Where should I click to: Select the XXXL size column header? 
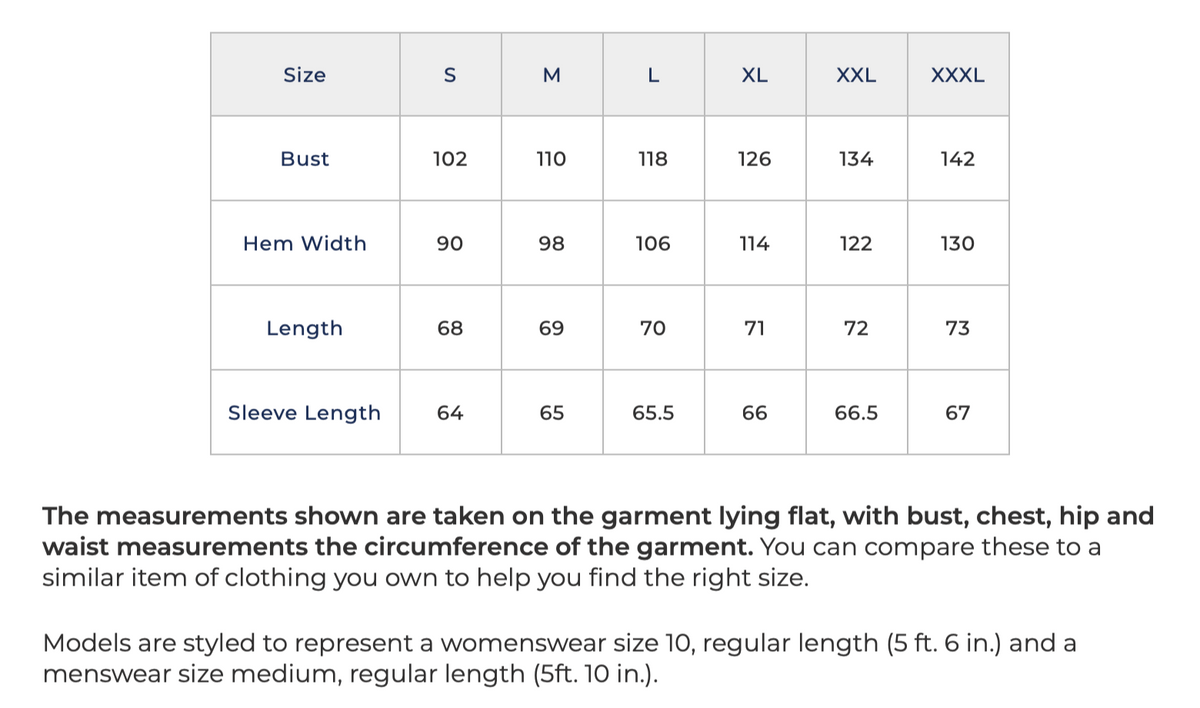(x=958, y=75)
